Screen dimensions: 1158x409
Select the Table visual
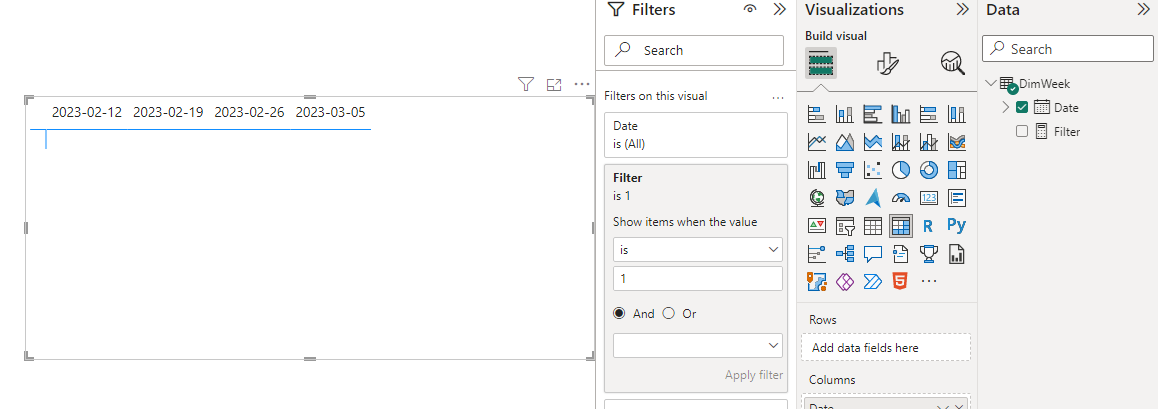(872, 226)
